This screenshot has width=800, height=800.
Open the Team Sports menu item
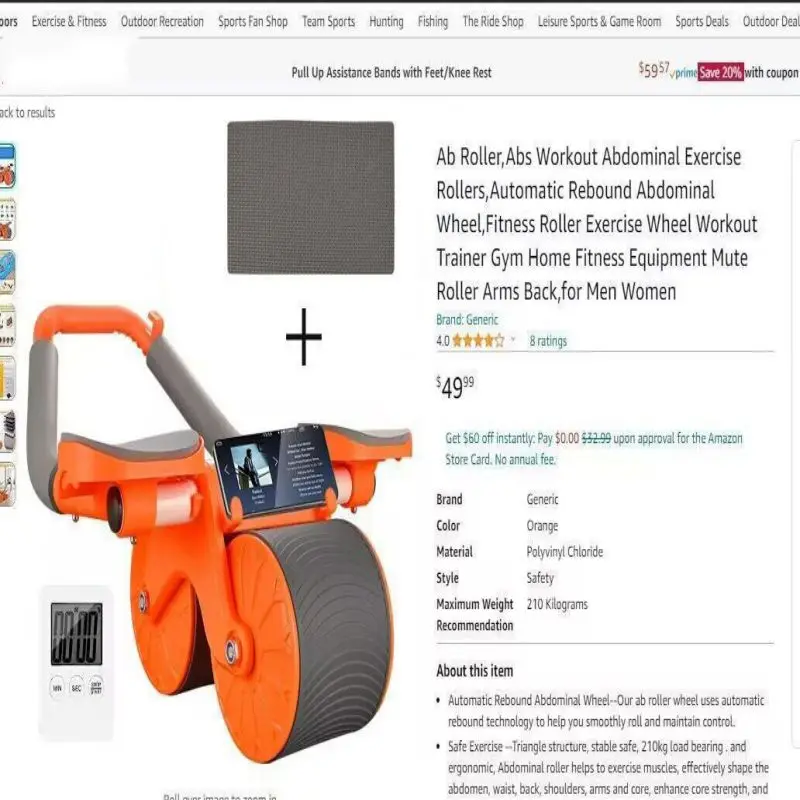tap(328, 21)
